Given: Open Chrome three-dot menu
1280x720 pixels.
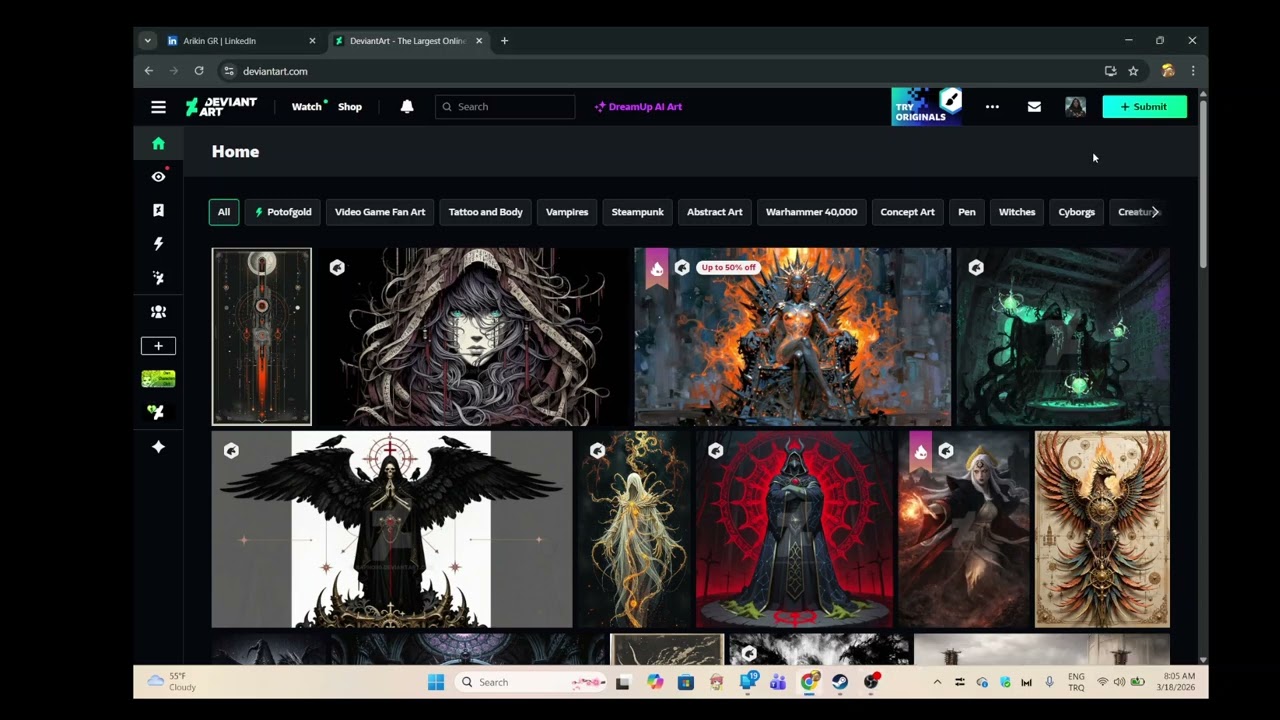Looking at the screenshot, I should coord(1192,71).
